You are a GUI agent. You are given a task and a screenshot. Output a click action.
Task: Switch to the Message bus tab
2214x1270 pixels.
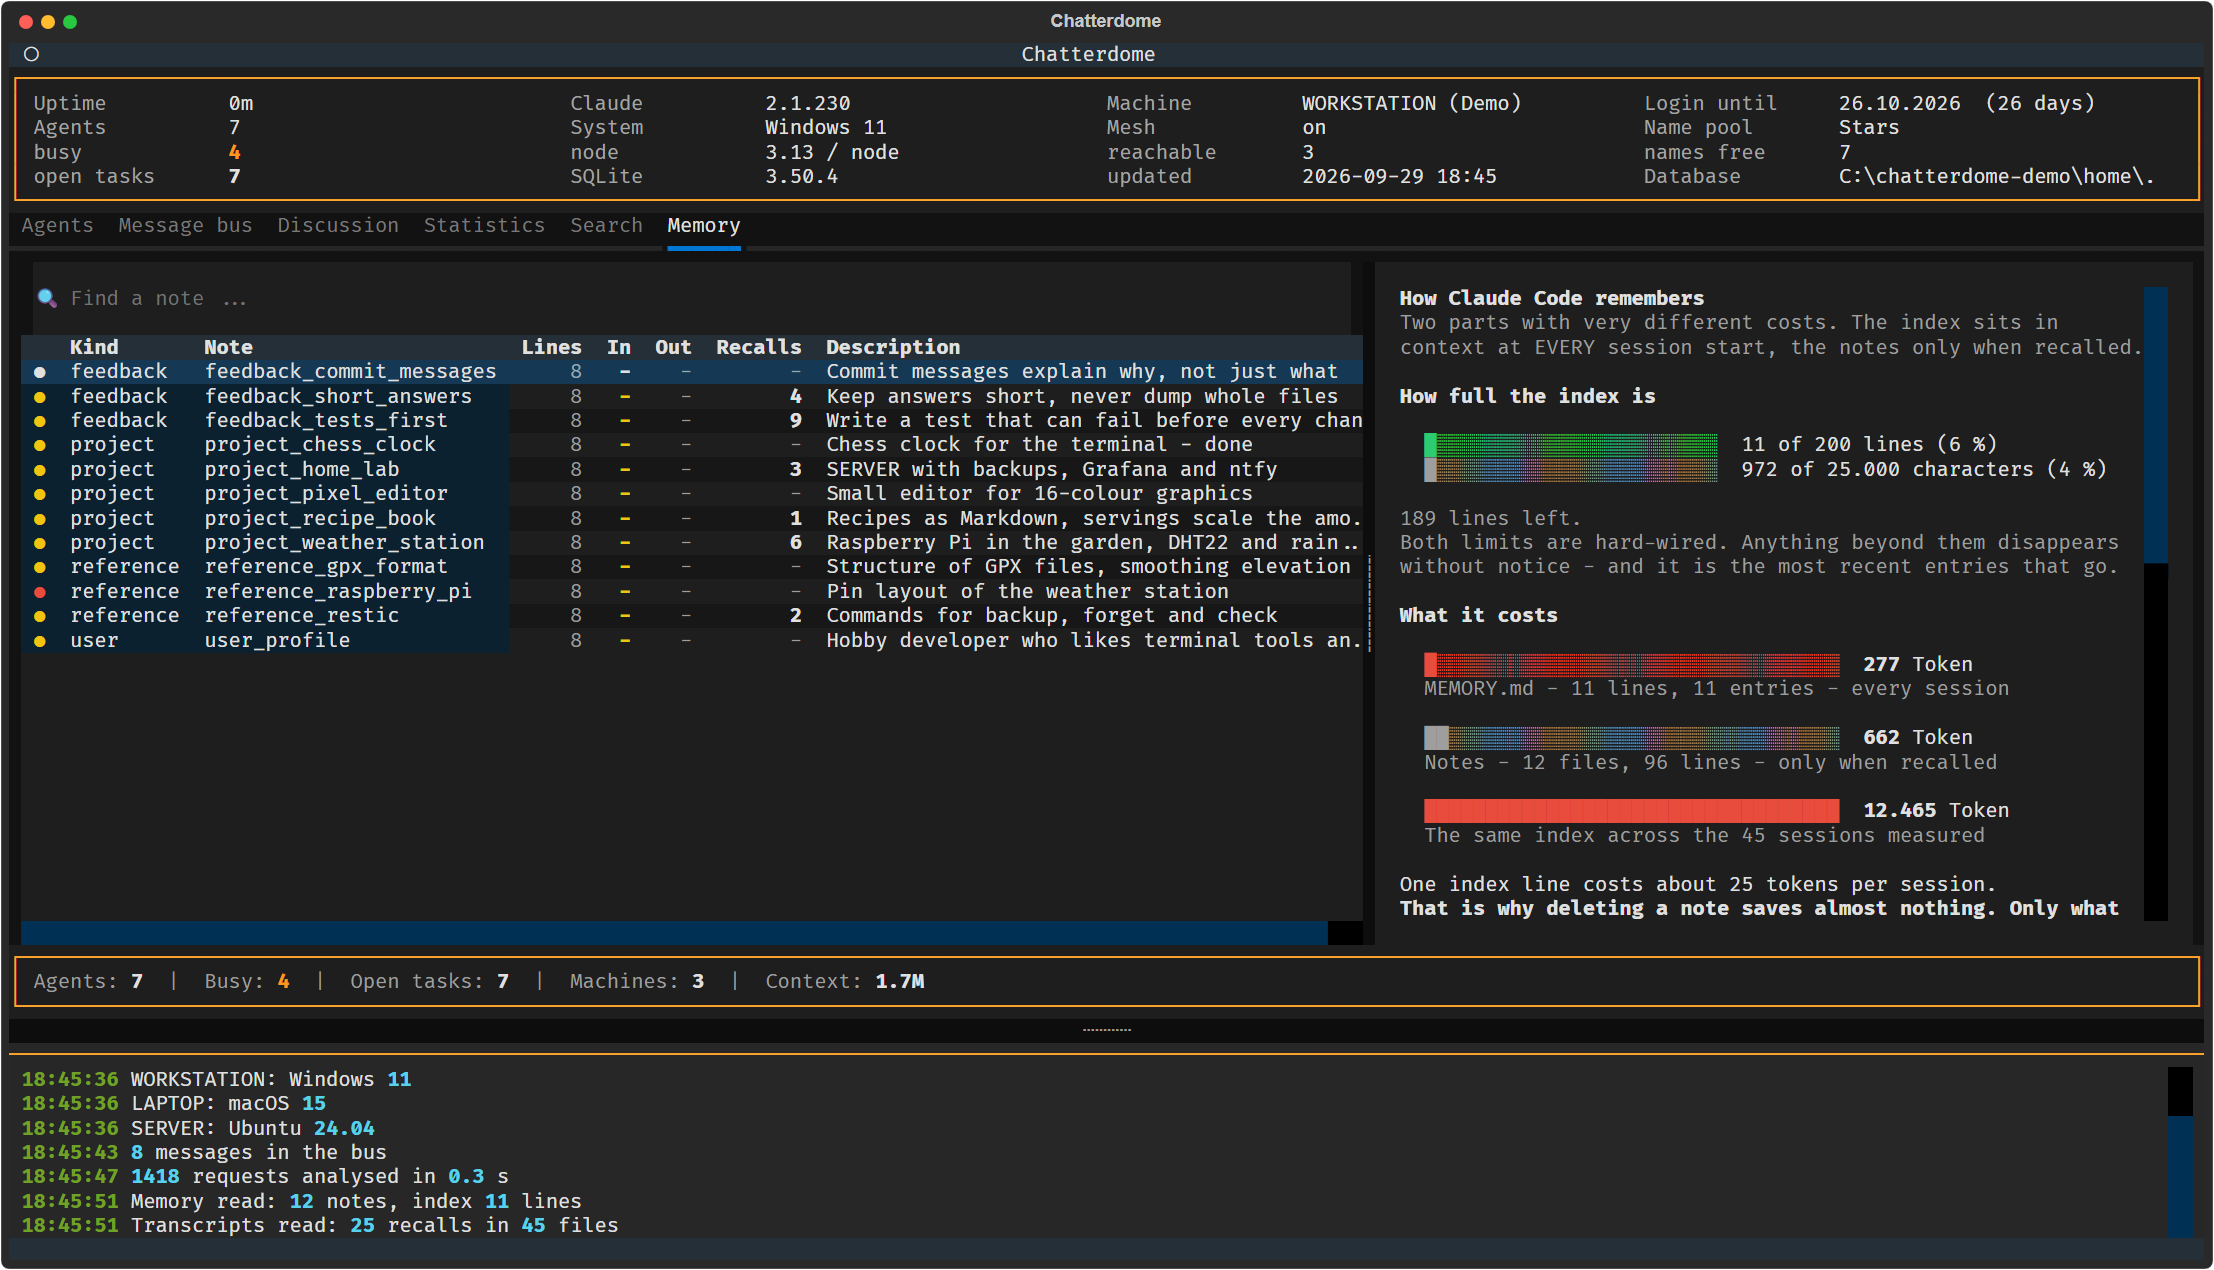(x=185, y=226)
